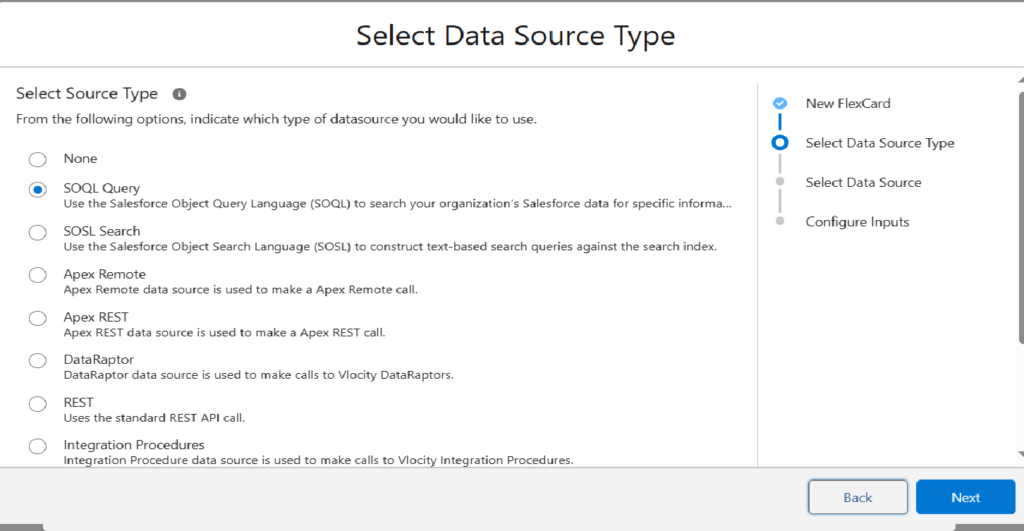This screenshot has width=1024, height=531.
Task: Select the SOQL Query radio button
Action: click(38, 189)
